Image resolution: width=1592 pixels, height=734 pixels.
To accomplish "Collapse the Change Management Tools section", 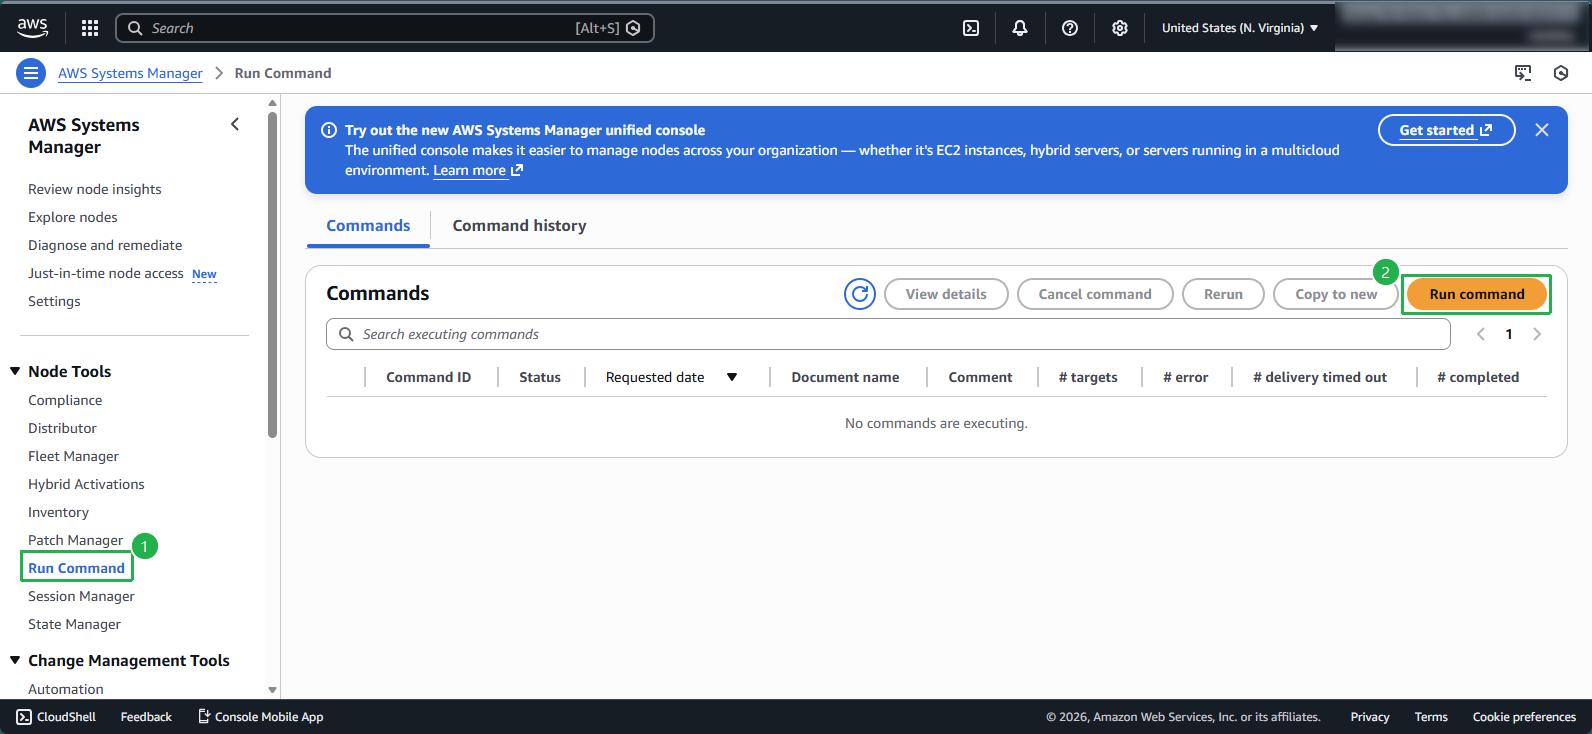I will click(x=15, y=660).
